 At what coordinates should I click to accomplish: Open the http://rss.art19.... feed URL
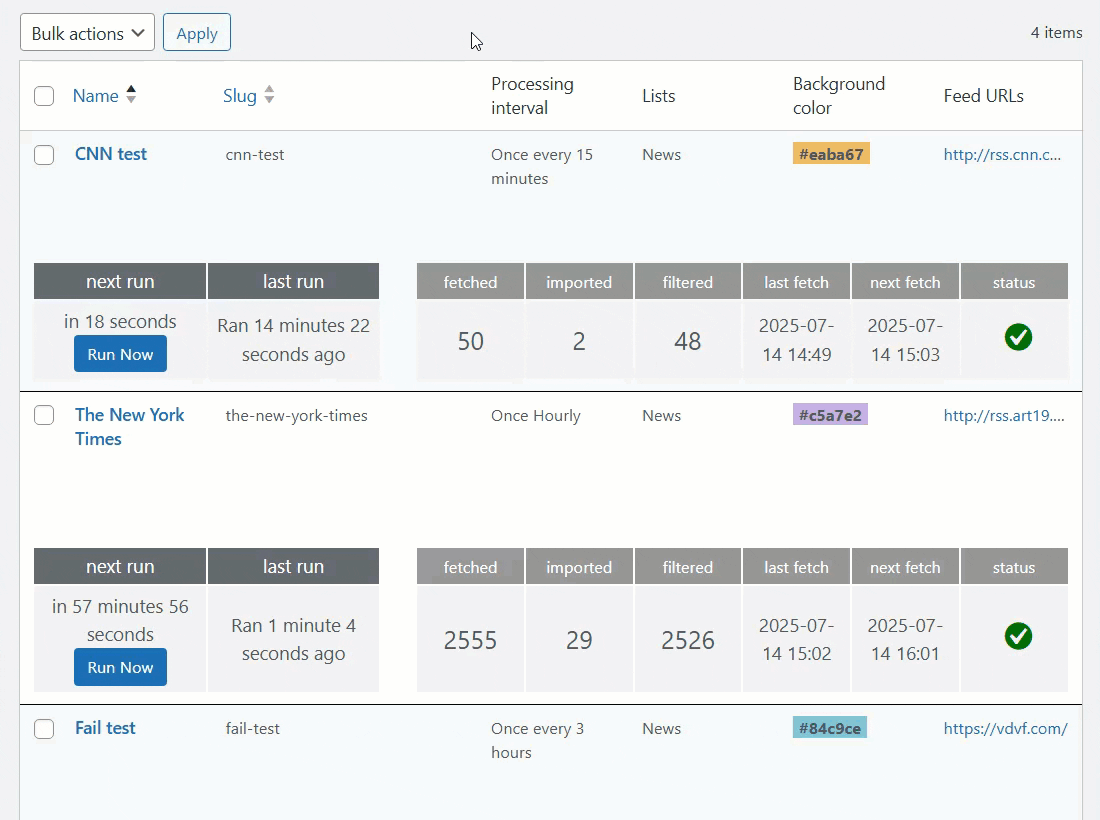coord(1004,415)
